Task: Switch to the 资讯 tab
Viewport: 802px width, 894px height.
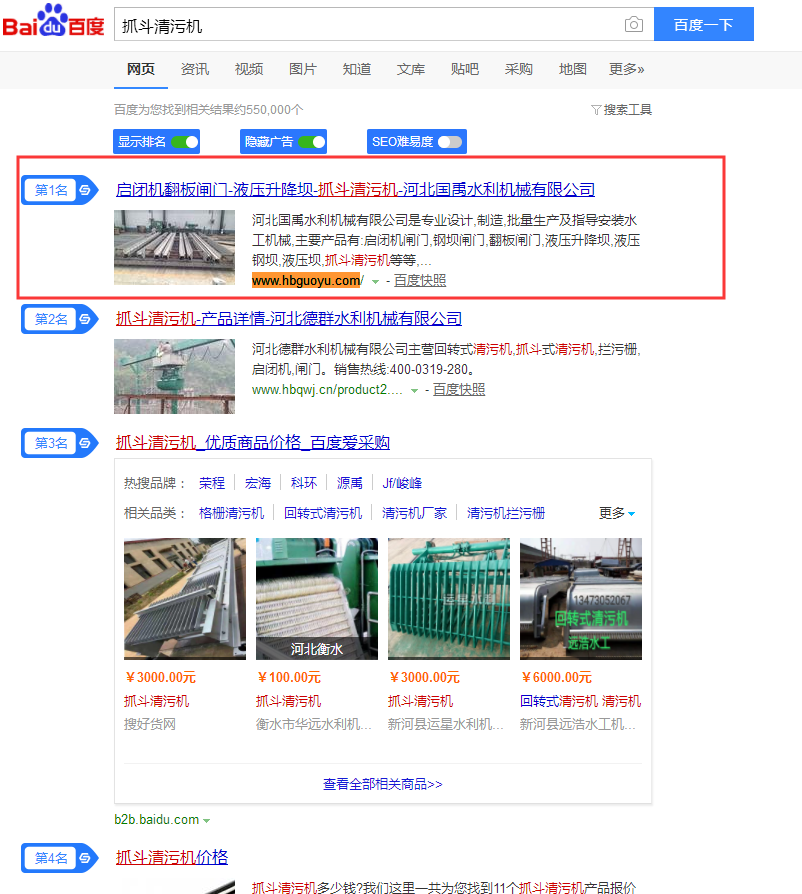Action: tap(195, 69)
